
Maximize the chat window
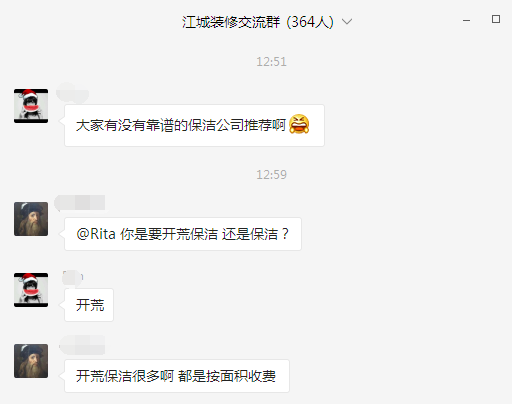(x=496, y=19)
